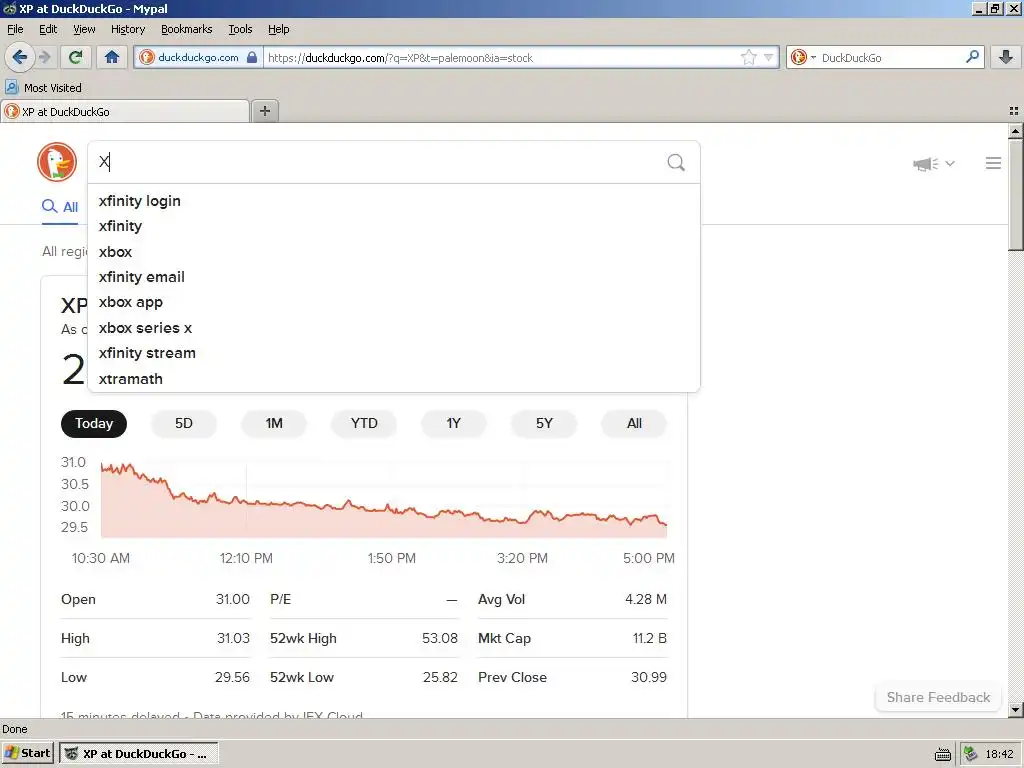The width and height of the screenshot is (1024, 768).
Task: Click XP at DuckDuckGo taskbar button
Action: (x=139, y=754)
